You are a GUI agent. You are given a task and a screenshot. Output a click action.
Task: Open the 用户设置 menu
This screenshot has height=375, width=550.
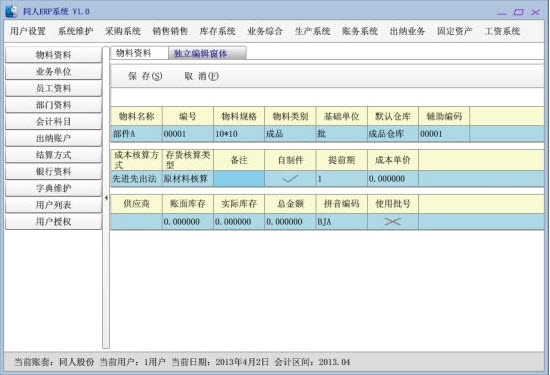tap(28, 31)
